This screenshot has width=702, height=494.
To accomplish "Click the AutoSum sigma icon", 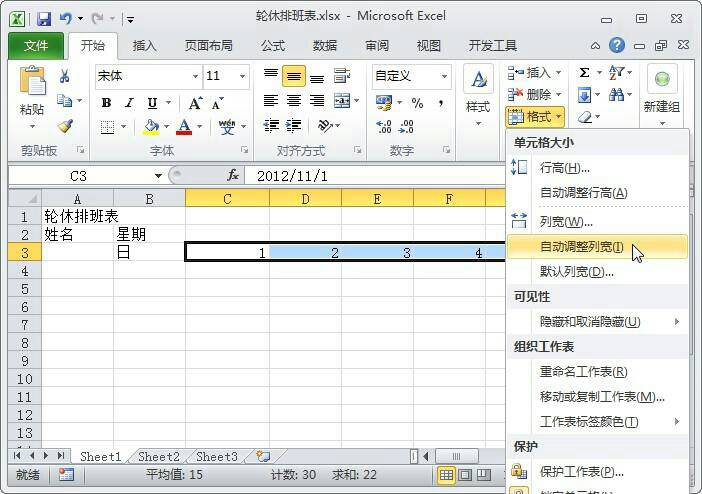I will click(585, 73).
